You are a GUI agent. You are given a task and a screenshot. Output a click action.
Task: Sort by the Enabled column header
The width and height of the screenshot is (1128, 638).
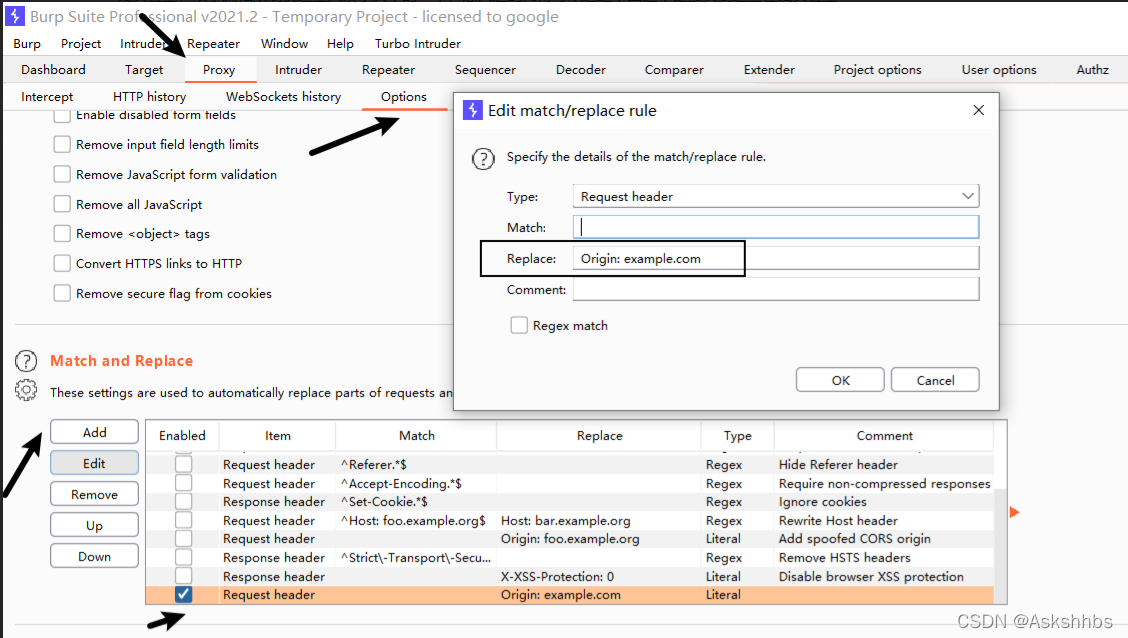pyautogui.click(x=182, y=435)
